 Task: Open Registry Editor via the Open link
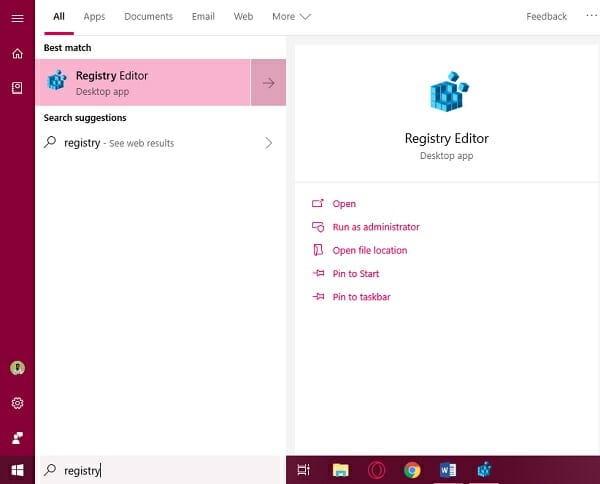(x=344, y=204)
